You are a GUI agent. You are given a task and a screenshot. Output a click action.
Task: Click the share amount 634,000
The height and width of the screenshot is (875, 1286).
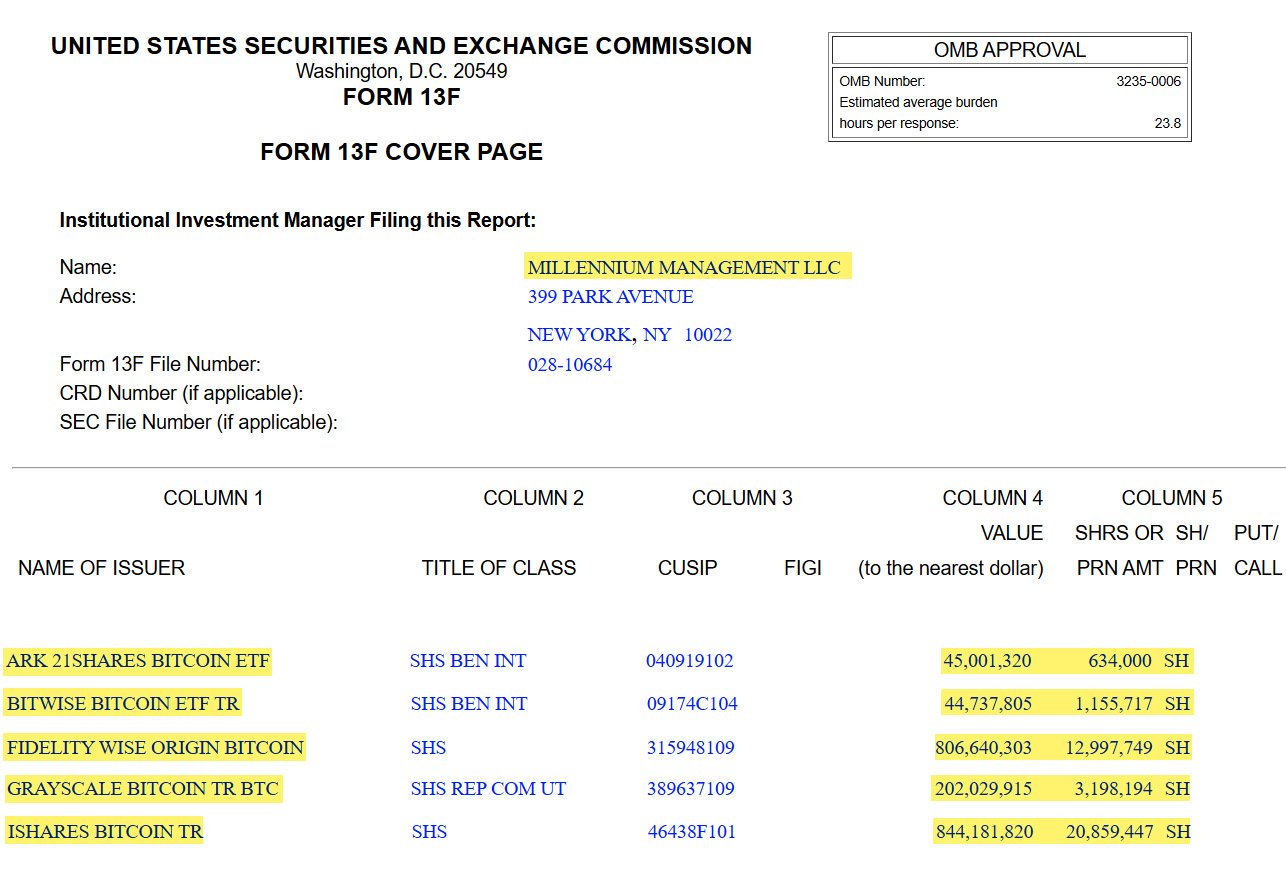tap(1121, 661)
